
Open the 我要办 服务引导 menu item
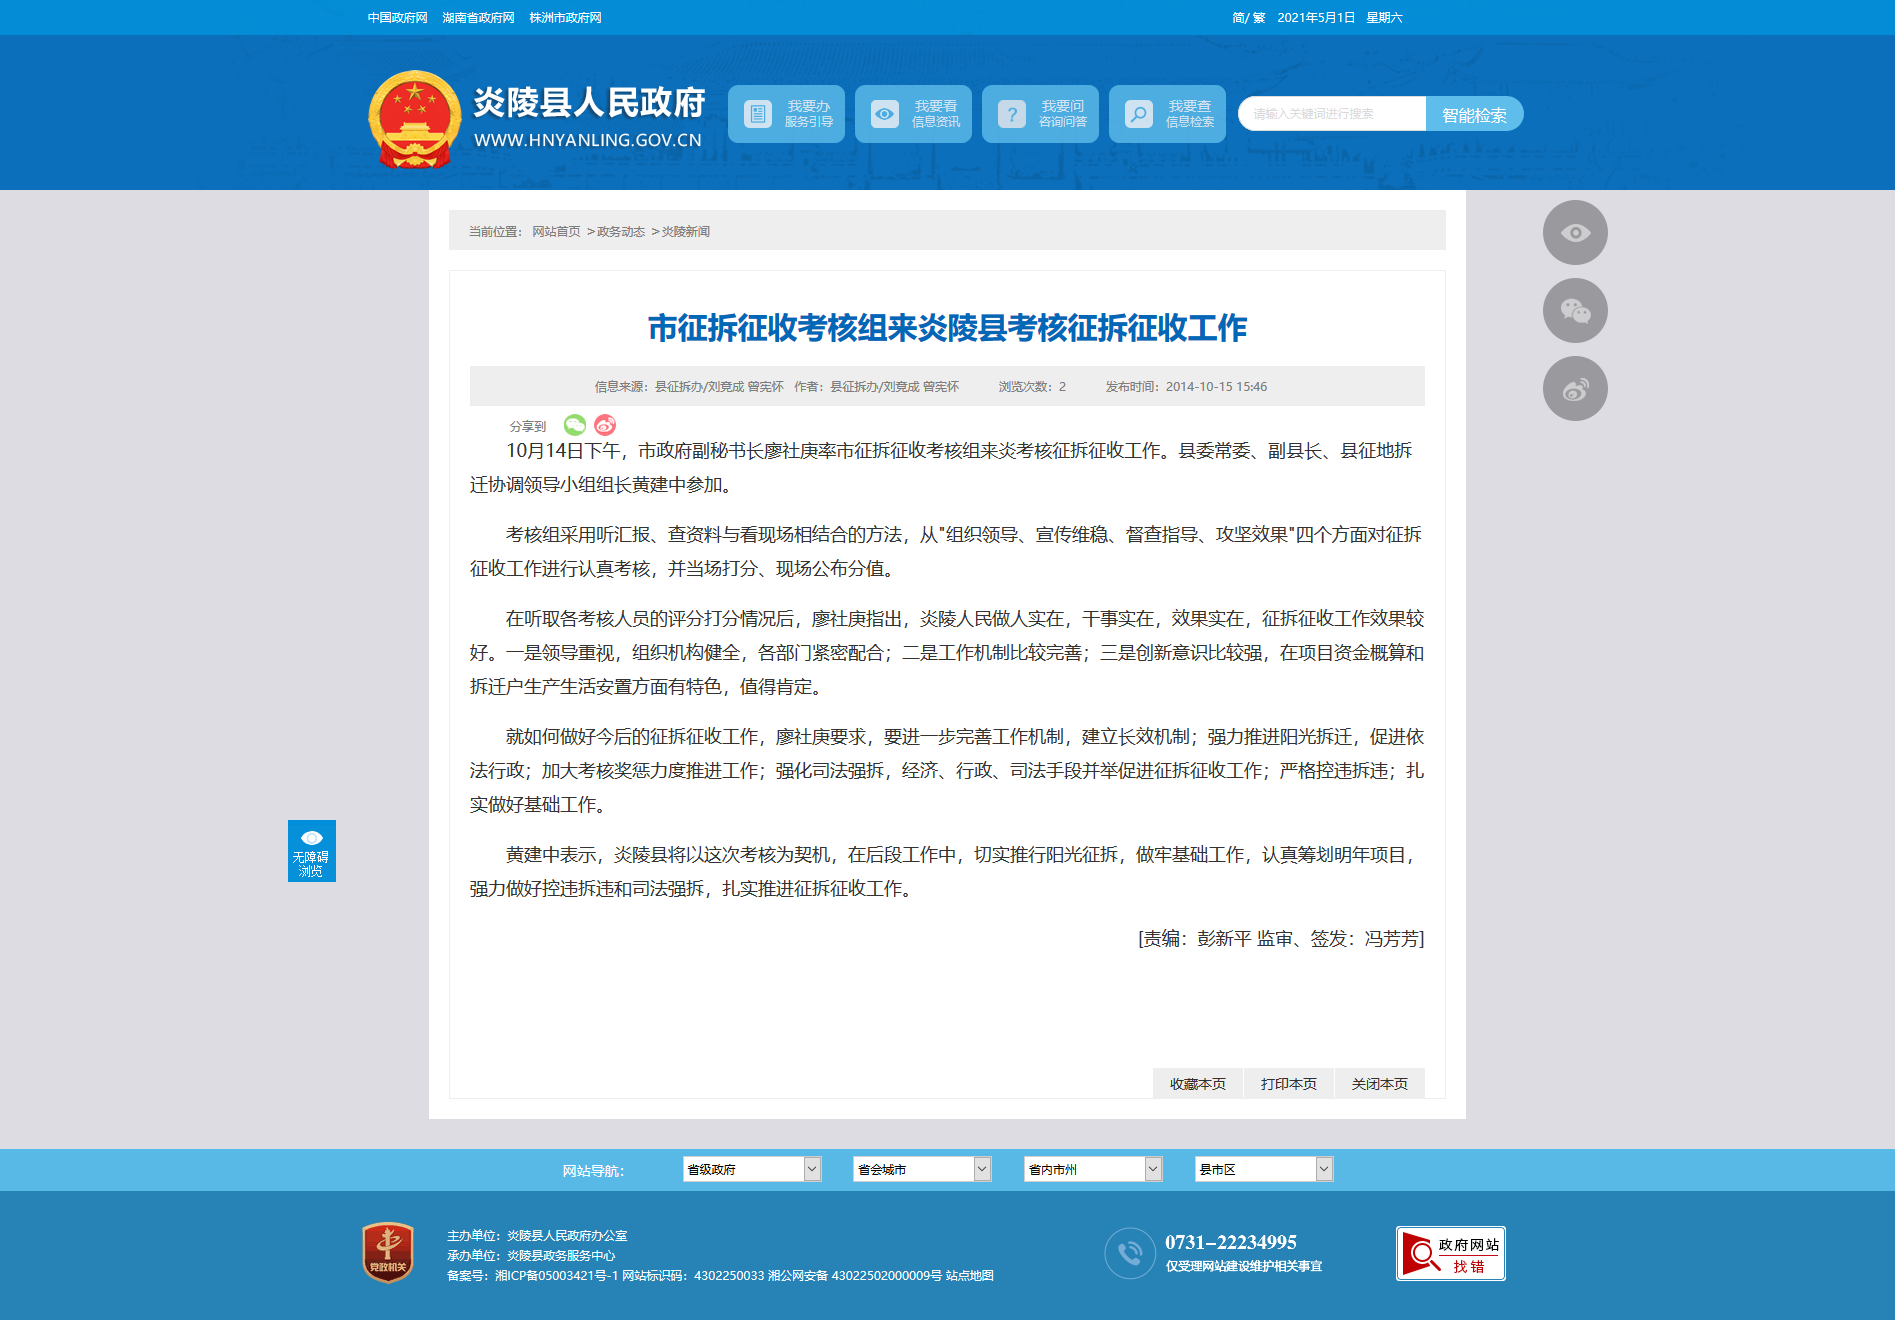pyautogui.click(x=786, y=114)
